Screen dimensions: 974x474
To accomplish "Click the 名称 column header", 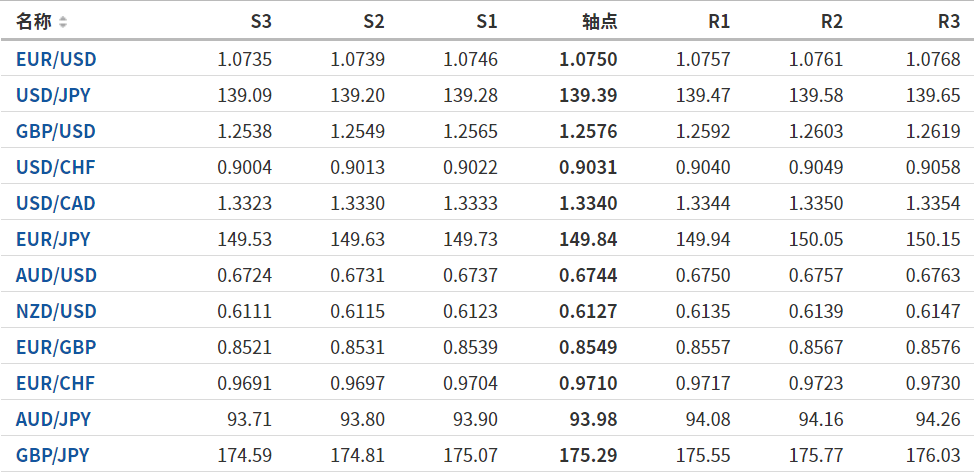I will click(x=33, y=22).
